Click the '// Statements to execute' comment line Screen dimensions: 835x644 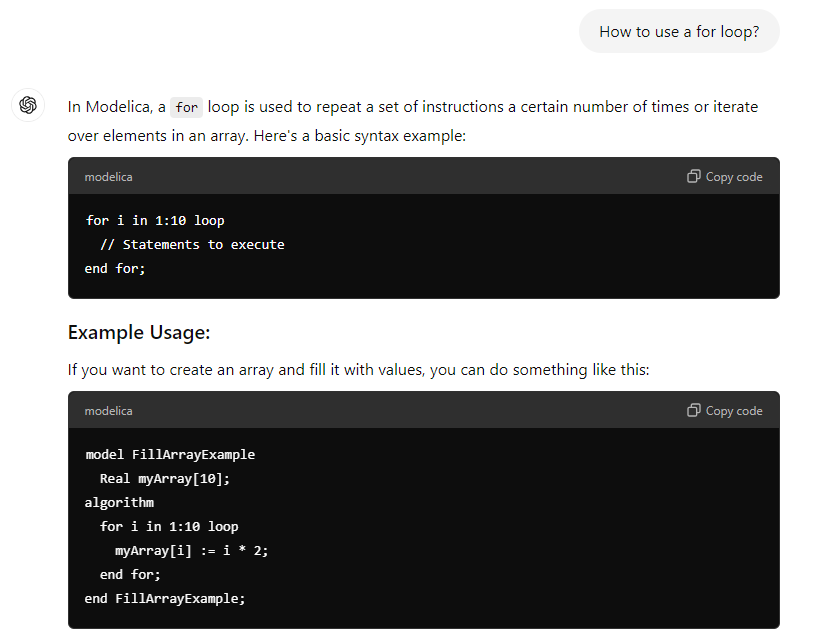[192, 244]
